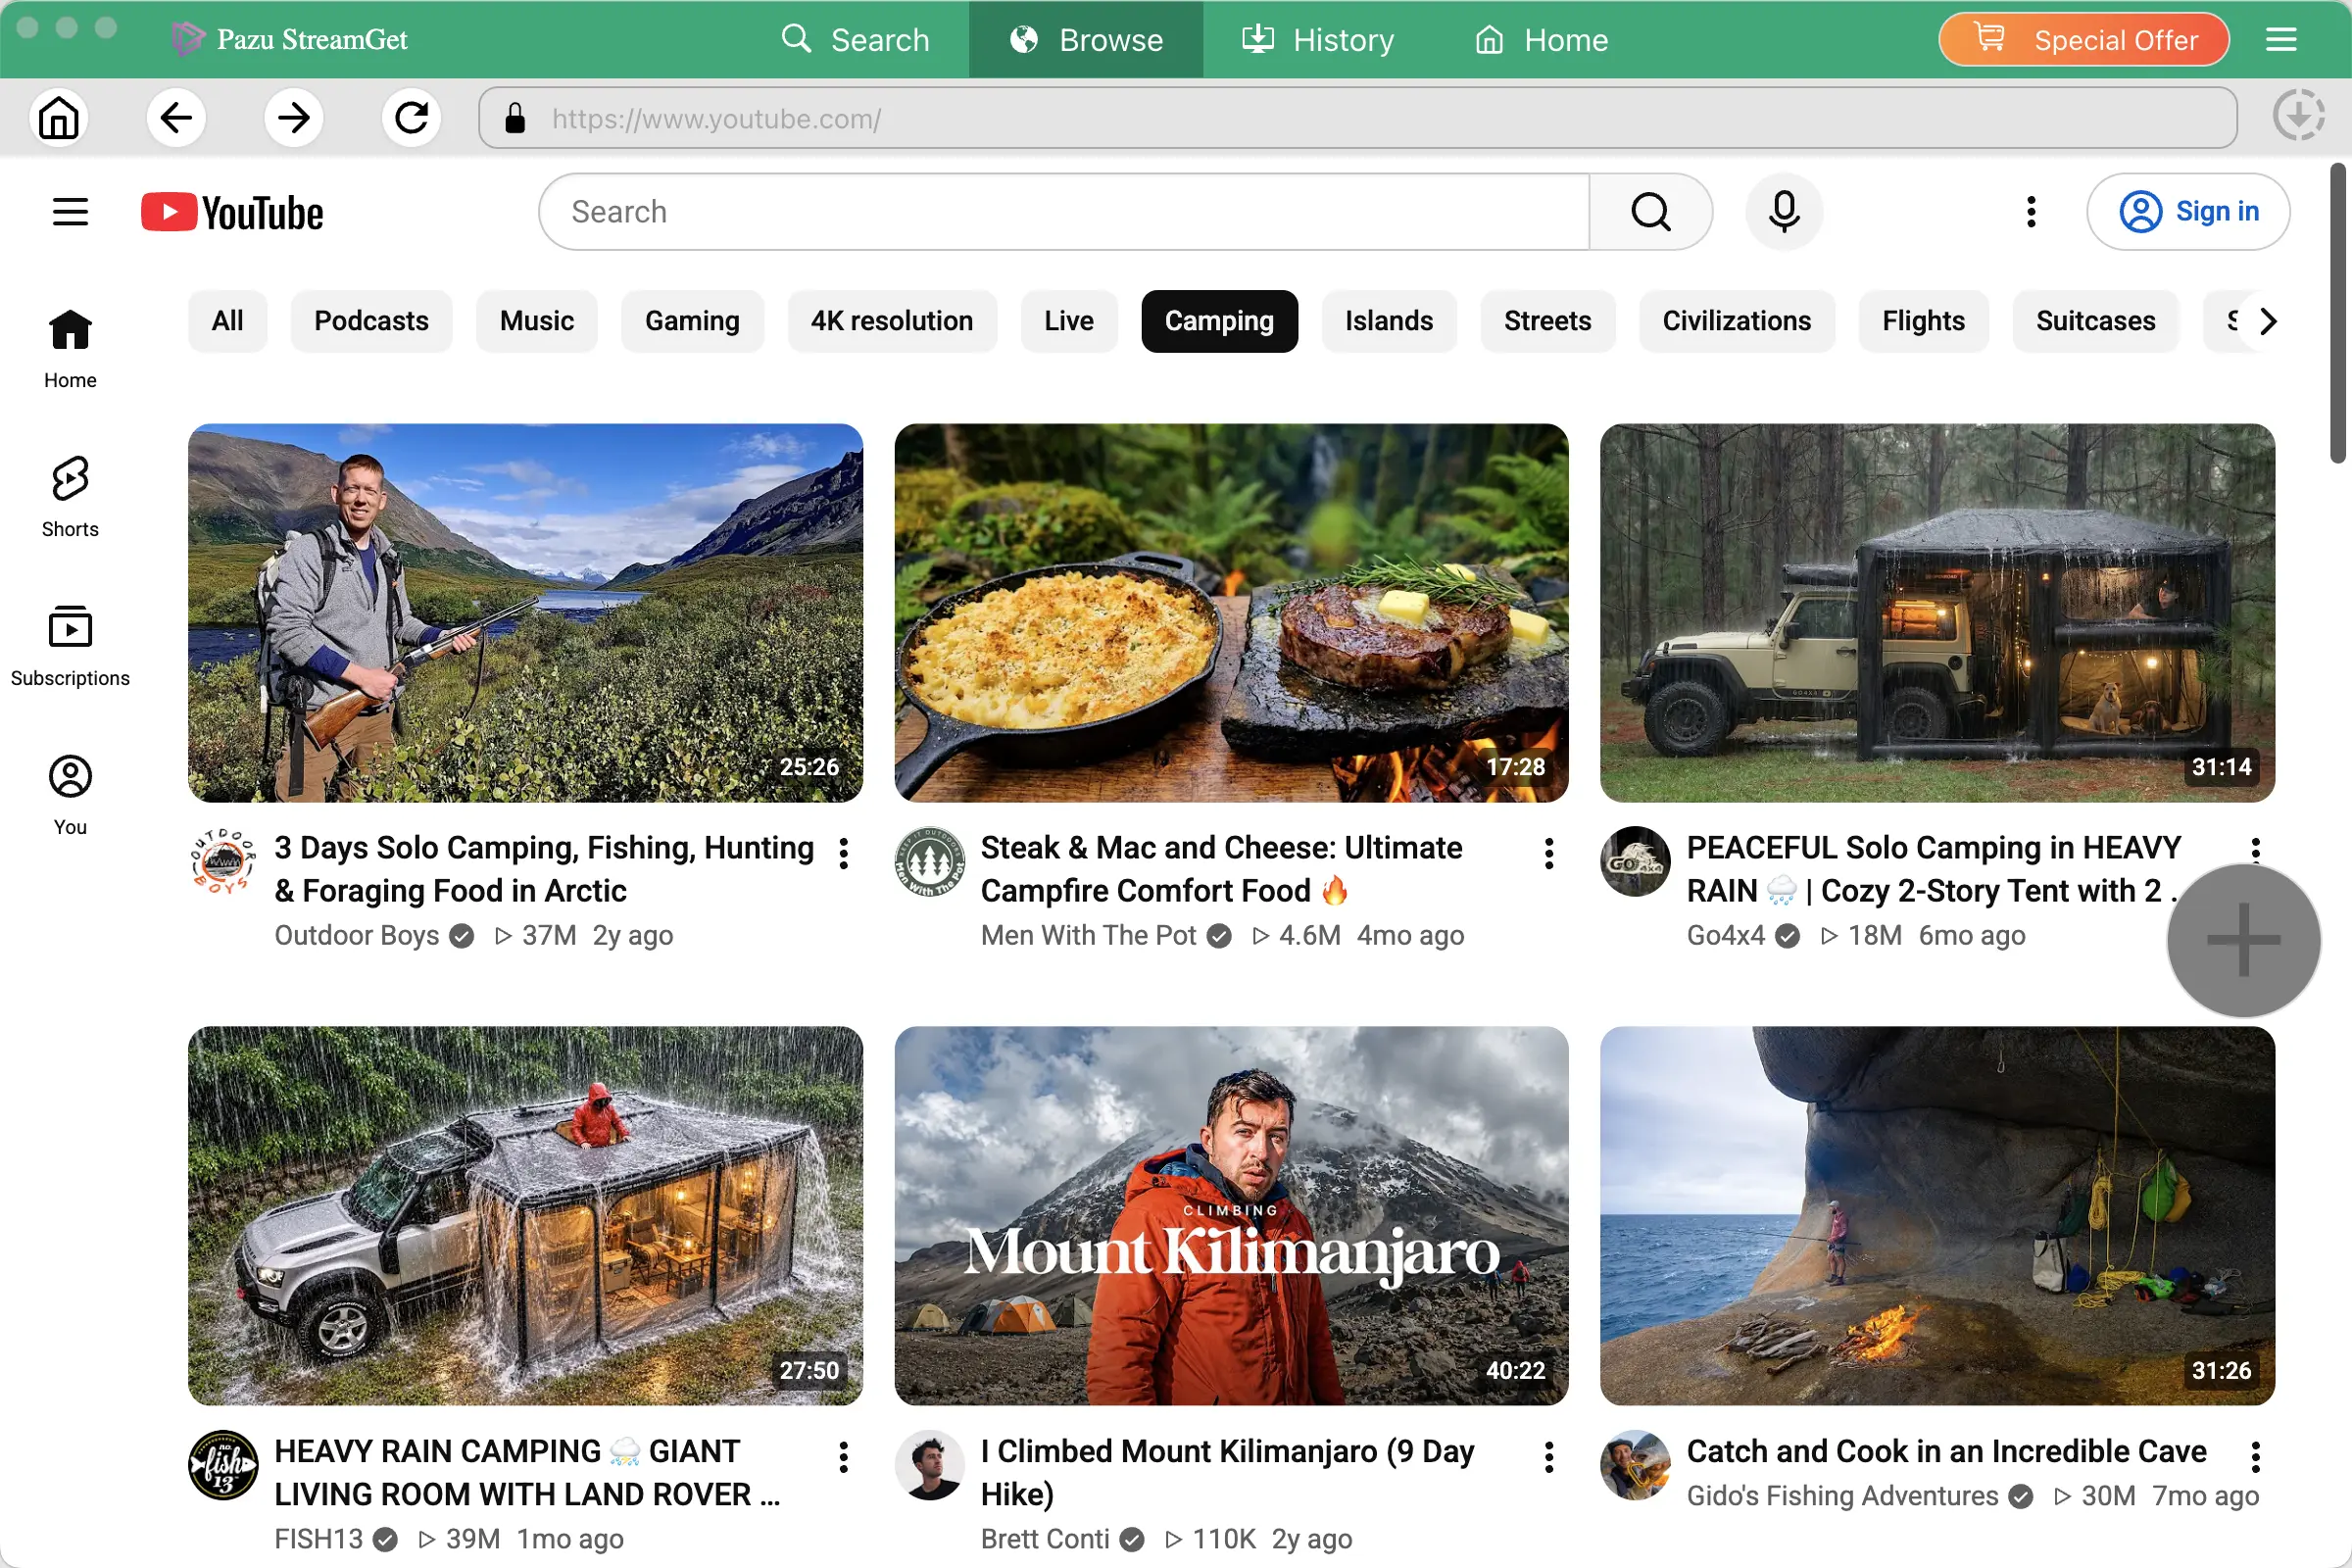Switch to the Search tab in StreamGet
Viewport: 2352px width, 1568px height.
tap(855, 39)
